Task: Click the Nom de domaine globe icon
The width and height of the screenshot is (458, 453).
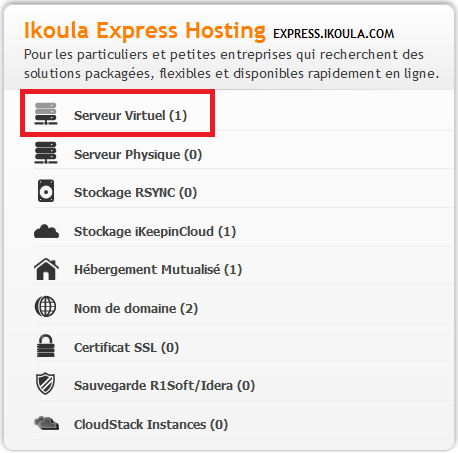Action: click(46, 307)
